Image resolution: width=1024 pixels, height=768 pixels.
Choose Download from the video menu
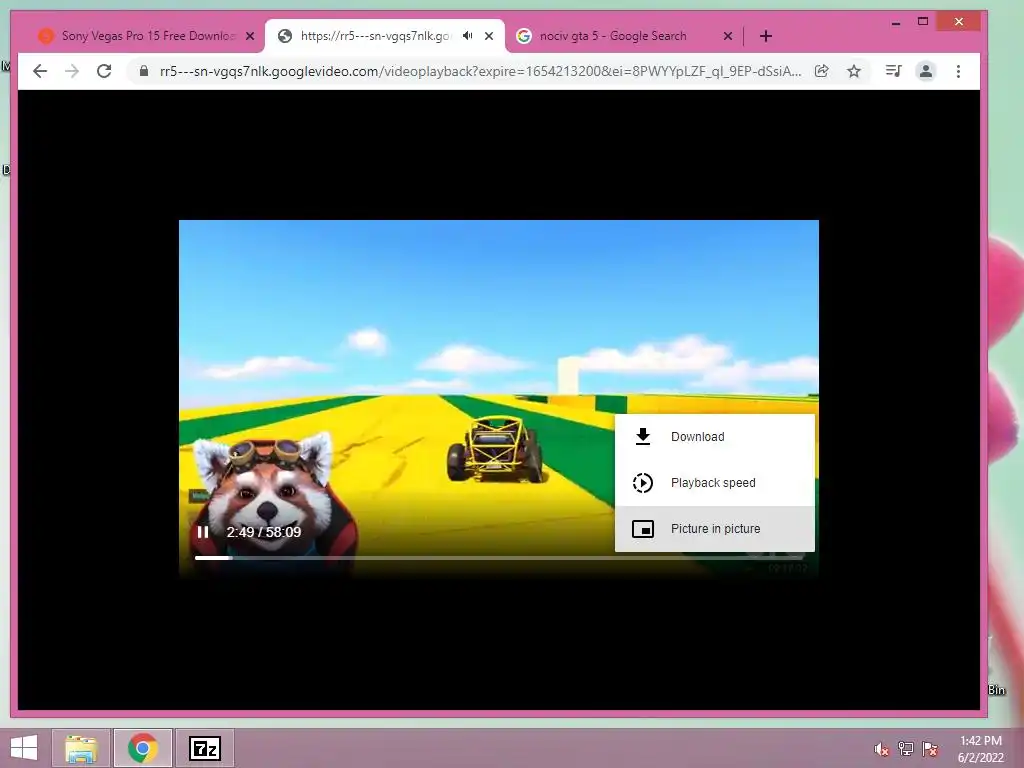pos(714,437)
